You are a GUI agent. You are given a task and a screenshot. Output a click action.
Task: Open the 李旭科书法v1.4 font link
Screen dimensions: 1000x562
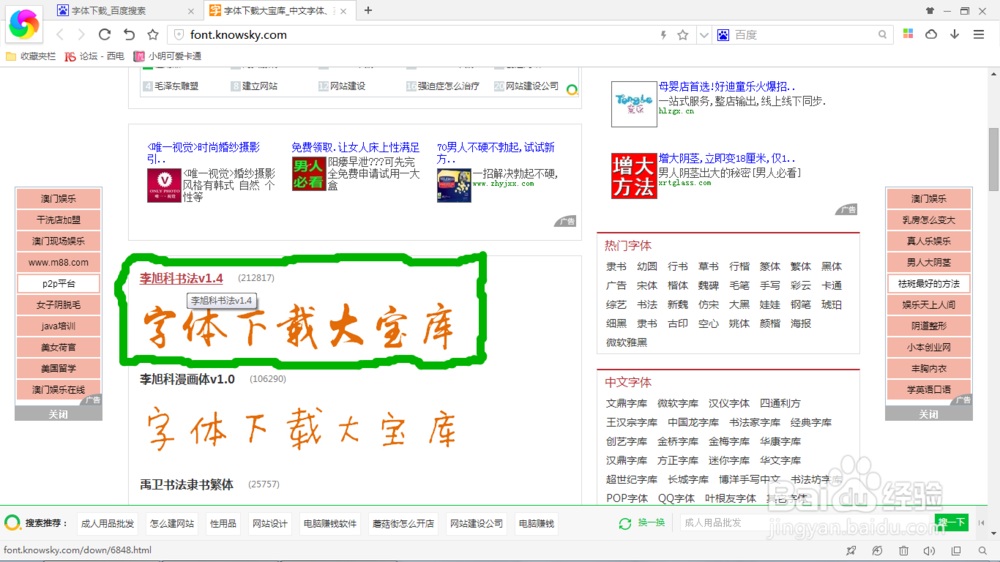click(181, 278)
